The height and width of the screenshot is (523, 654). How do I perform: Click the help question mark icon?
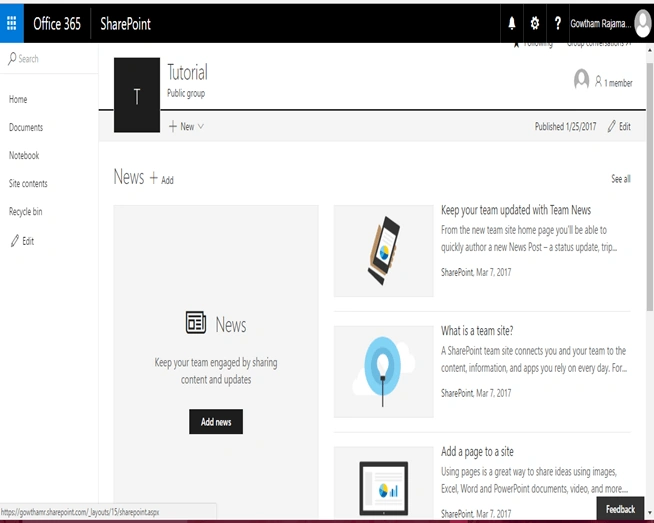(x=558, y=23)
